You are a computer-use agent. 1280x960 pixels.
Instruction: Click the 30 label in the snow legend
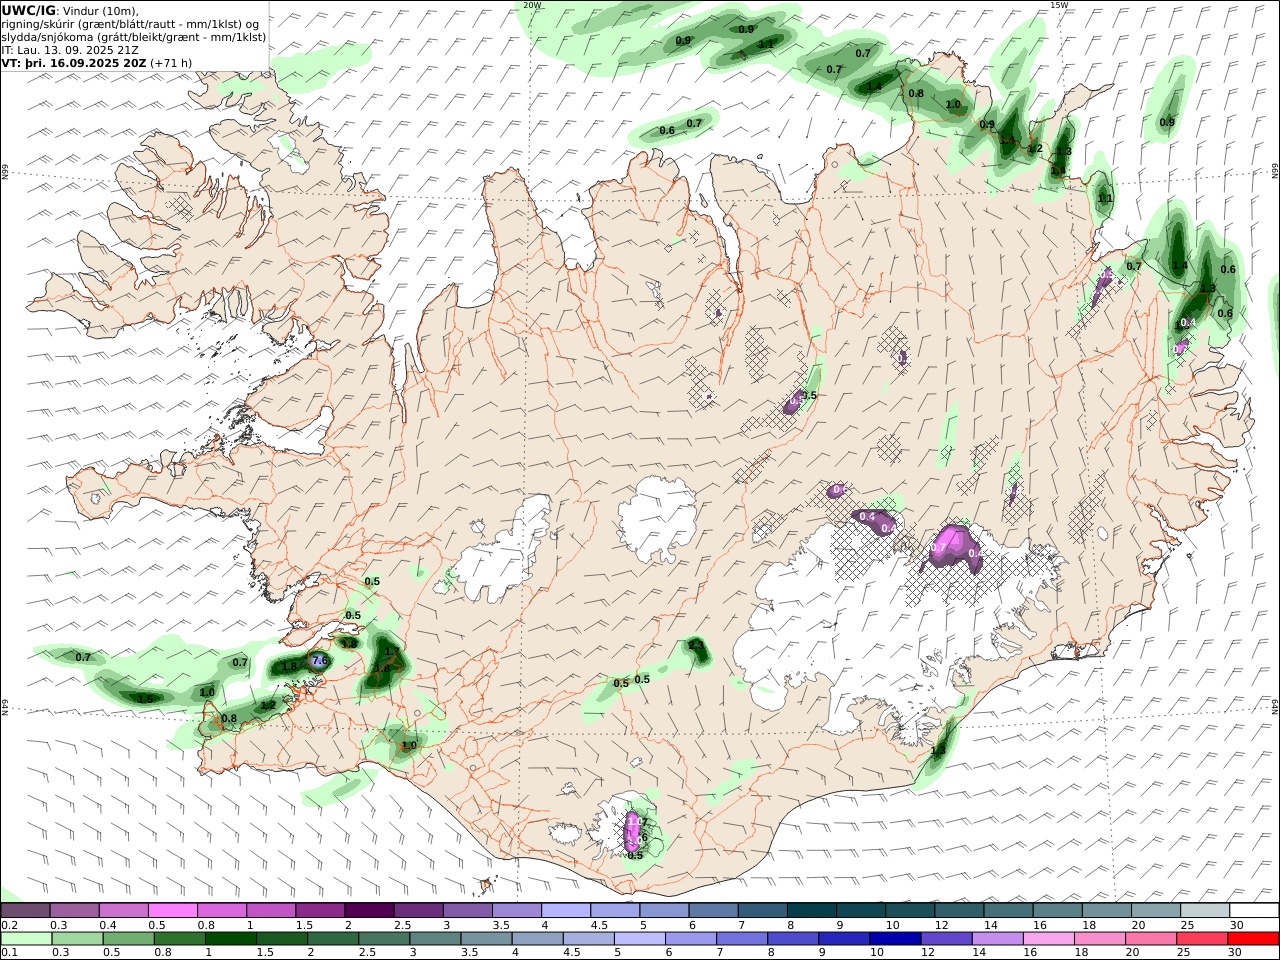coord(1236,925)
